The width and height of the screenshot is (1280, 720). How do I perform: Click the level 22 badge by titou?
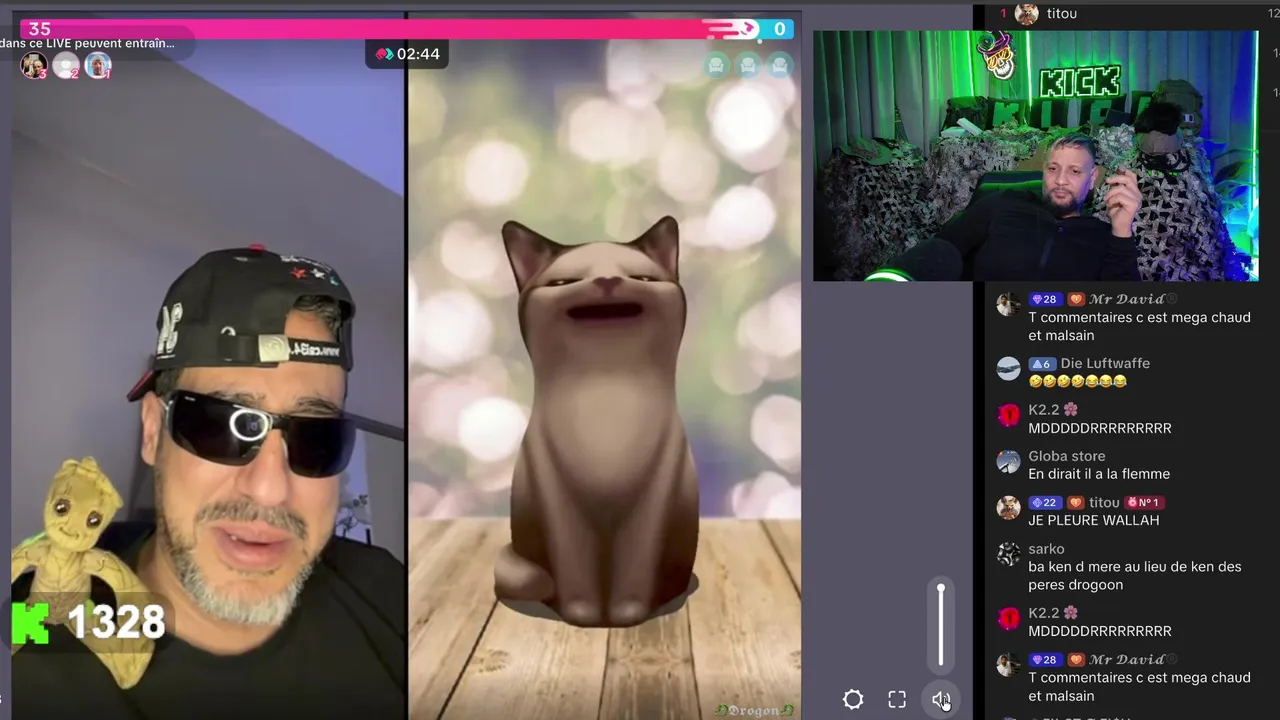pyautogui.click(x=1044, y=503)
